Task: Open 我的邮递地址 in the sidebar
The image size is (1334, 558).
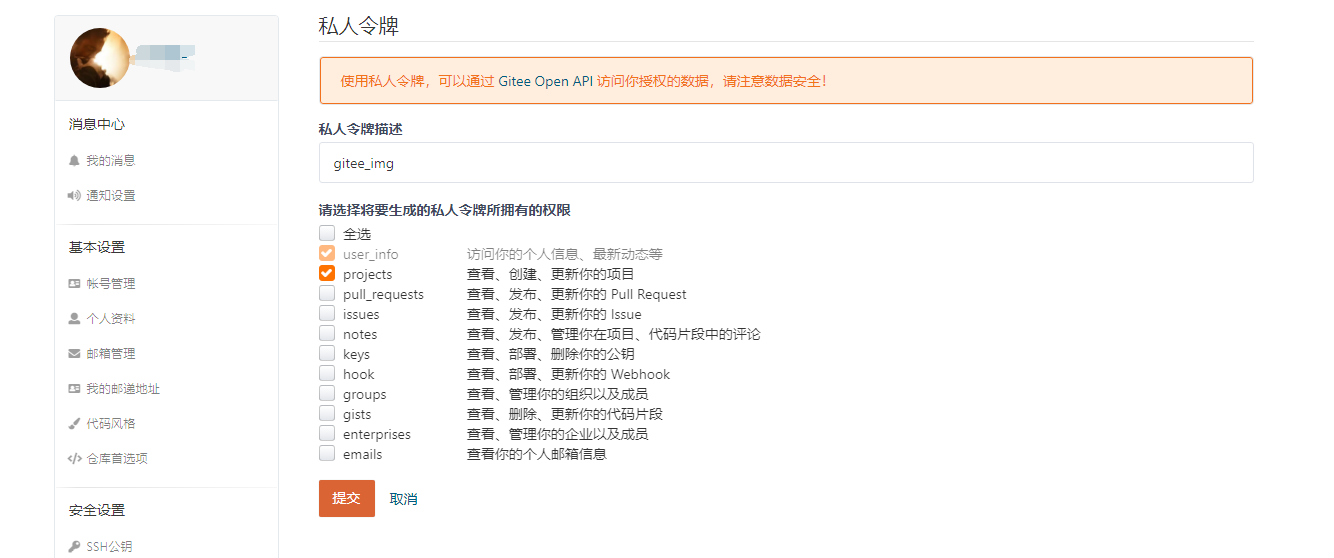Action: tap(123, 389)
